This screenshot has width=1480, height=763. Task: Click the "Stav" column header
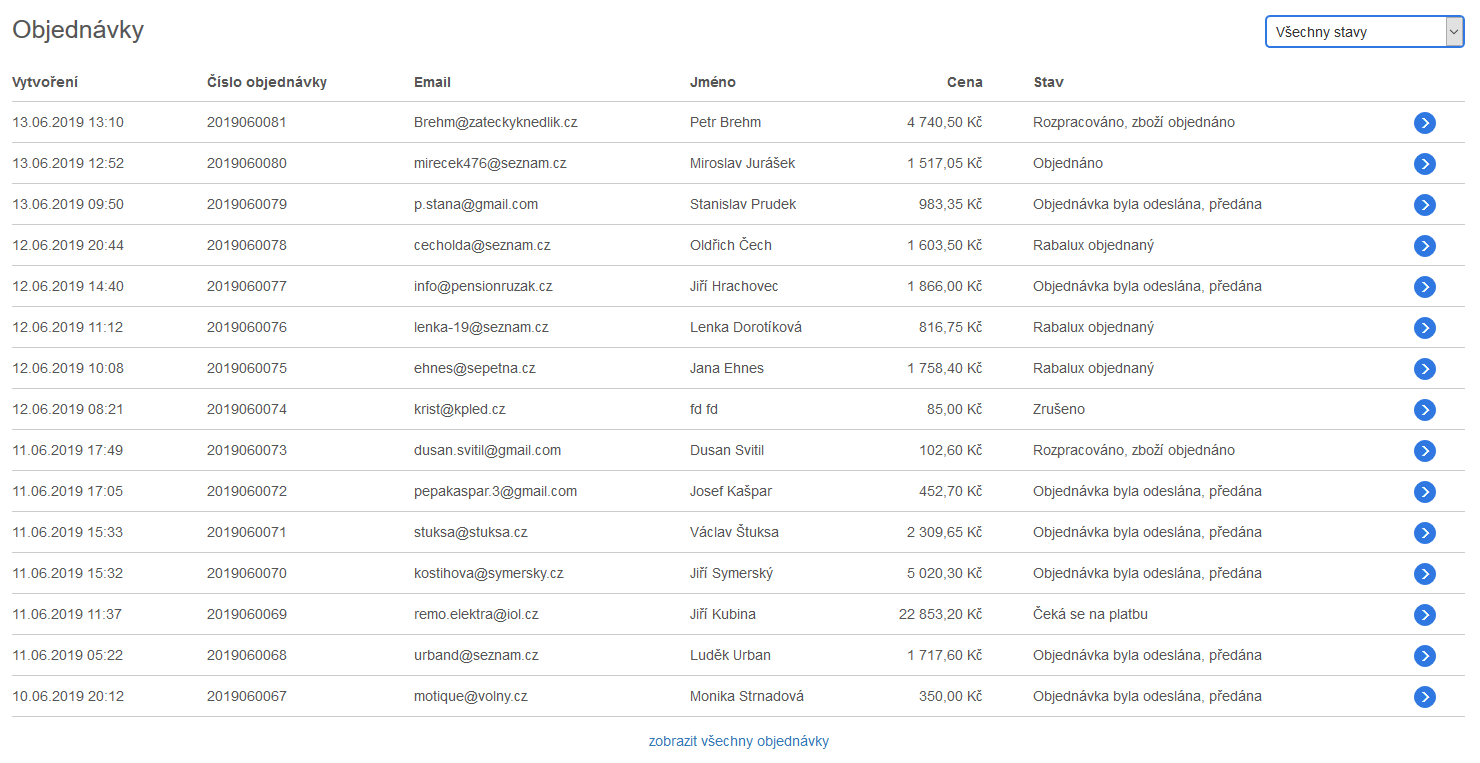[x=1048, y=82]
